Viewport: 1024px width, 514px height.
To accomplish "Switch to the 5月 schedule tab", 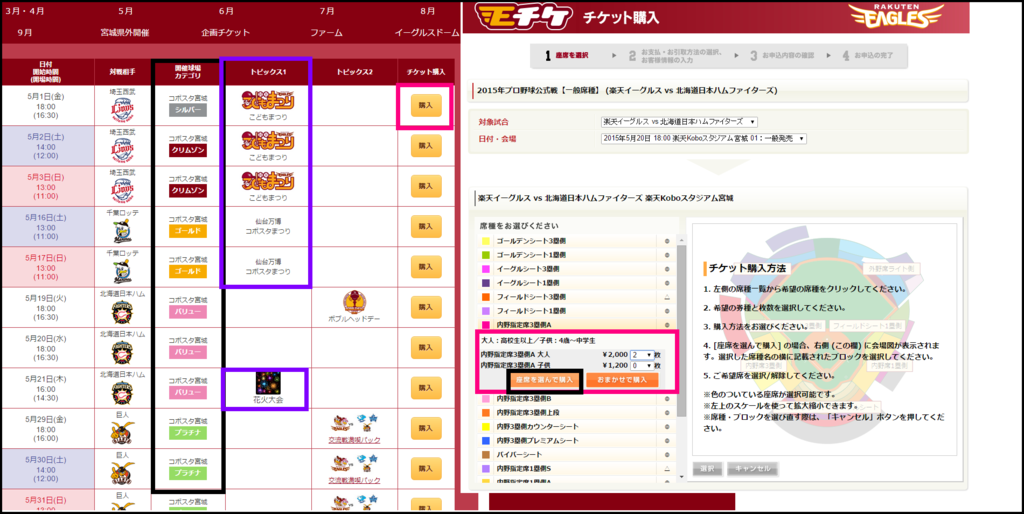I will tap(125, 11).
